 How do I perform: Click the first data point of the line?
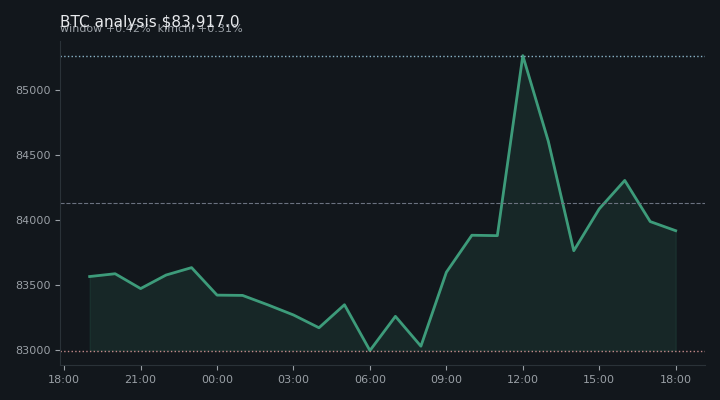tap(90, 276)
